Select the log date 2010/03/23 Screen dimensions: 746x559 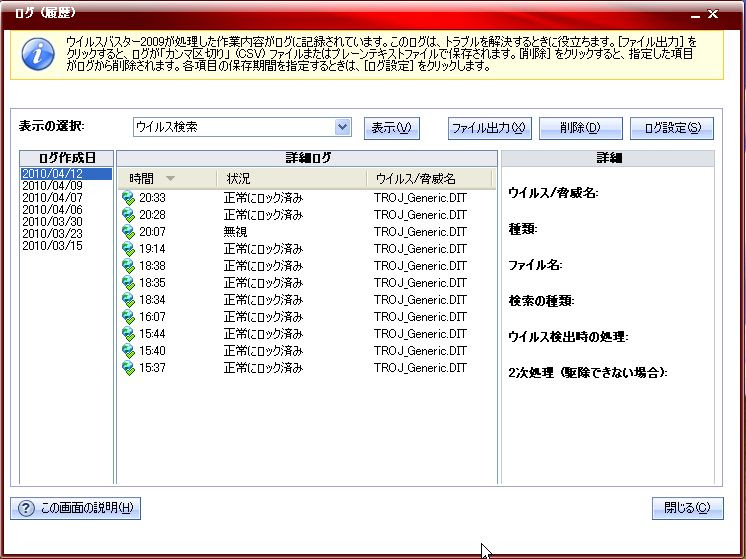tap(52, 234)
